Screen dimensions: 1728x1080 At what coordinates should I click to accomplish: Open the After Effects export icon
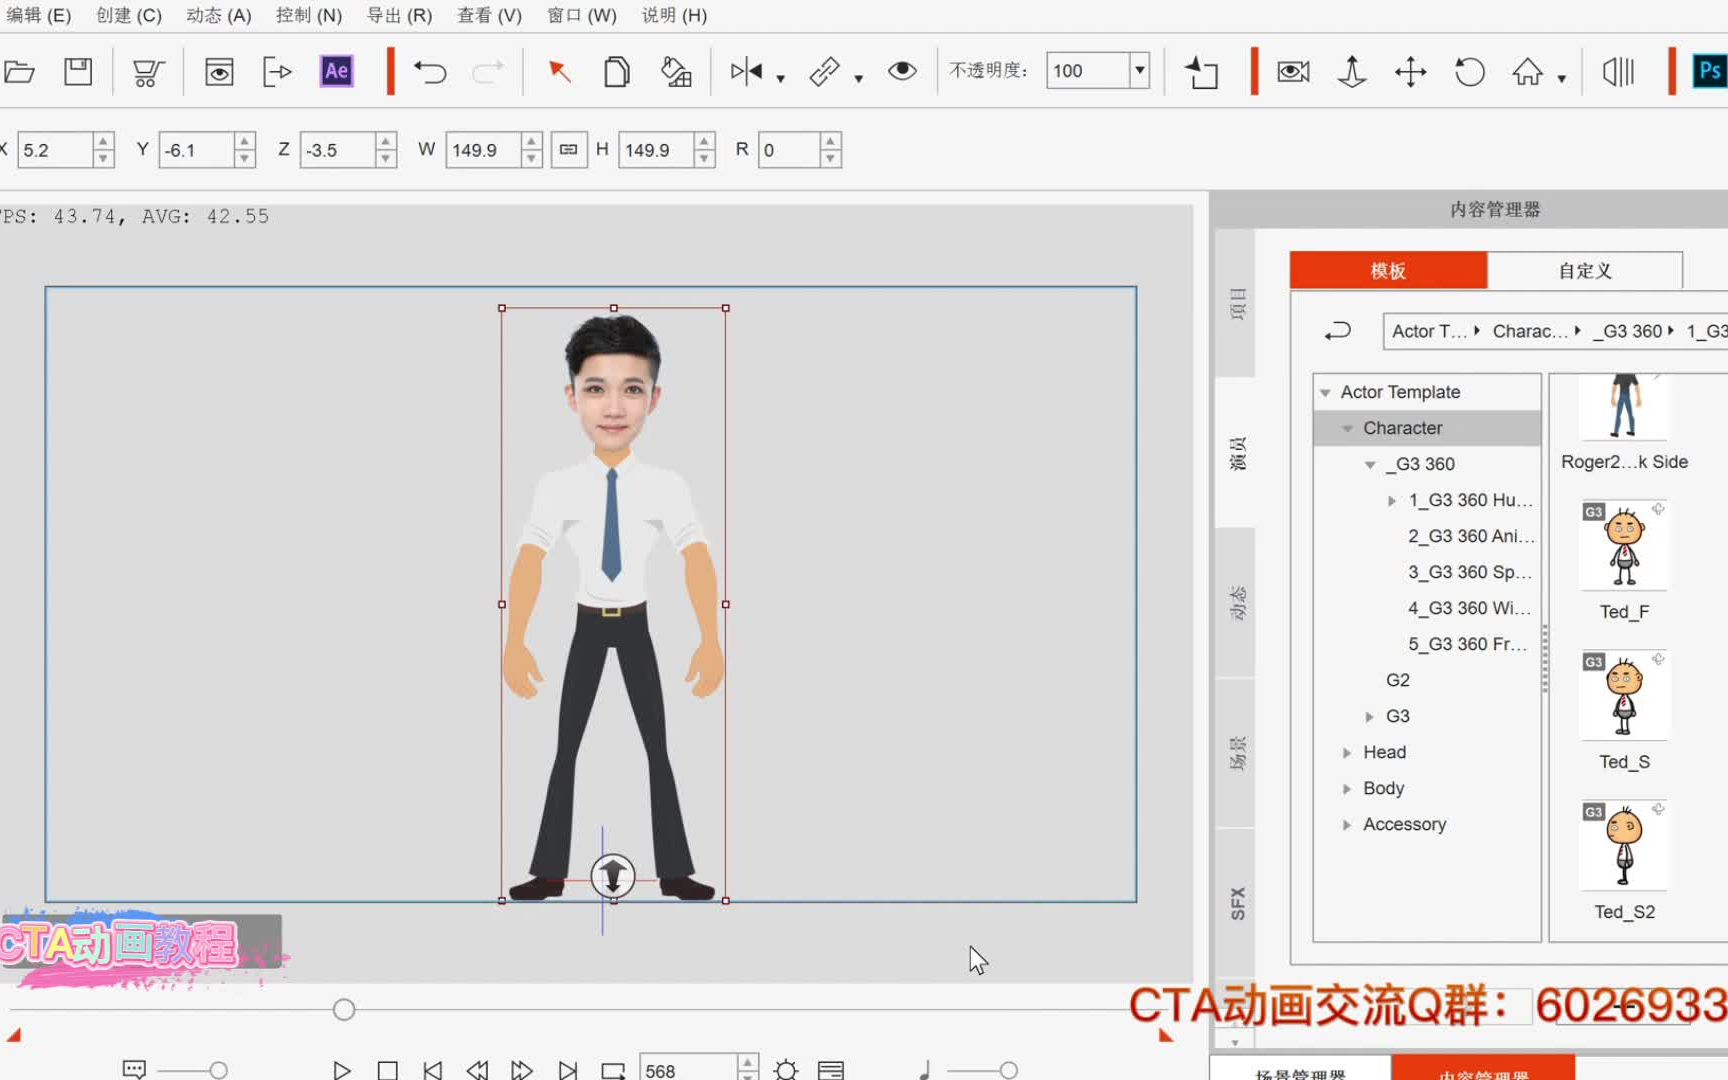[335, 71]
